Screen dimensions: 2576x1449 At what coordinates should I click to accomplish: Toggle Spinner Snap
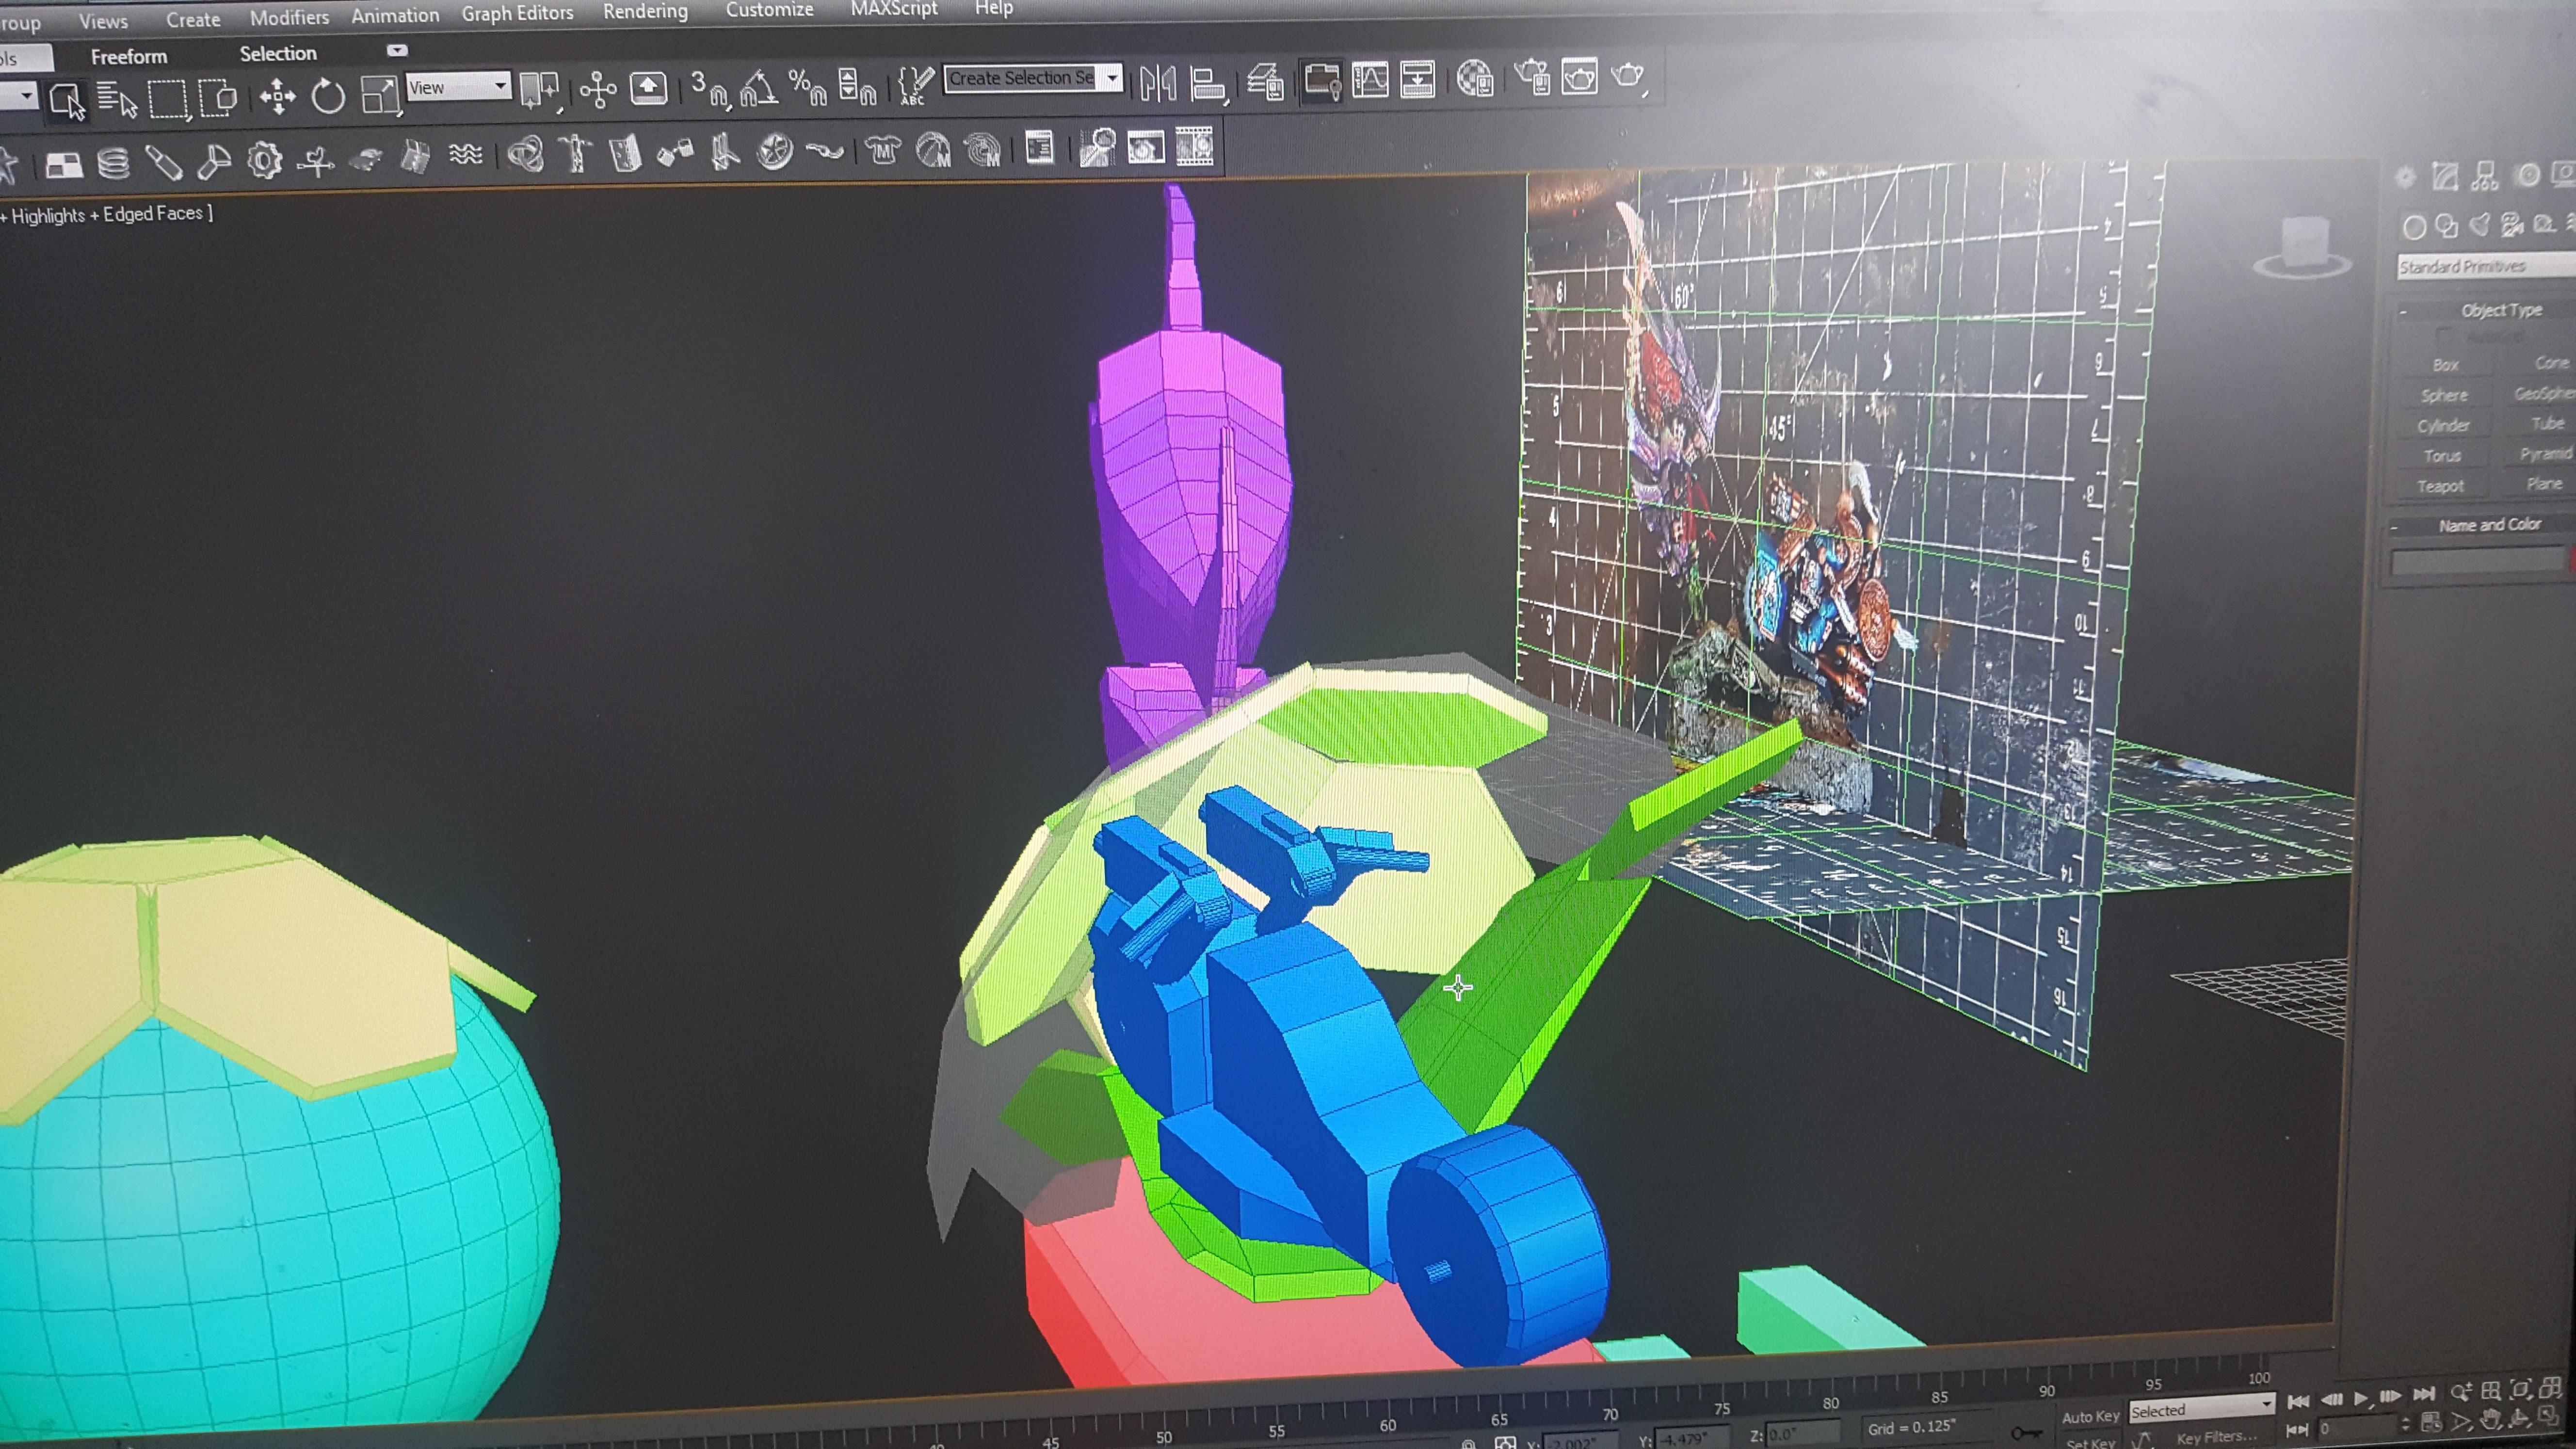coord(857,86)
